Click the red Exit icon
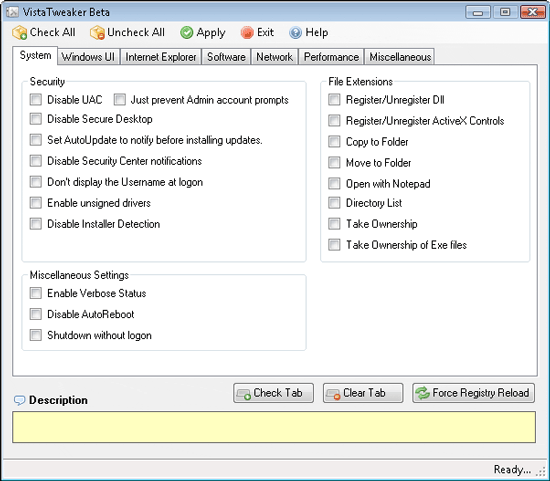 pos(247,33)
